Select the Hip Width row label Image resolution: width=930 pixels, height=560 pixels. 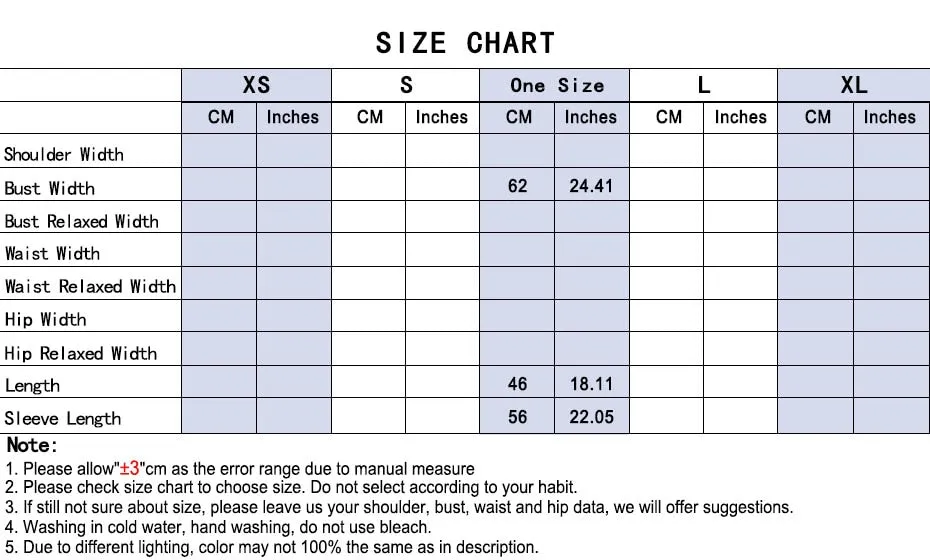46,320
